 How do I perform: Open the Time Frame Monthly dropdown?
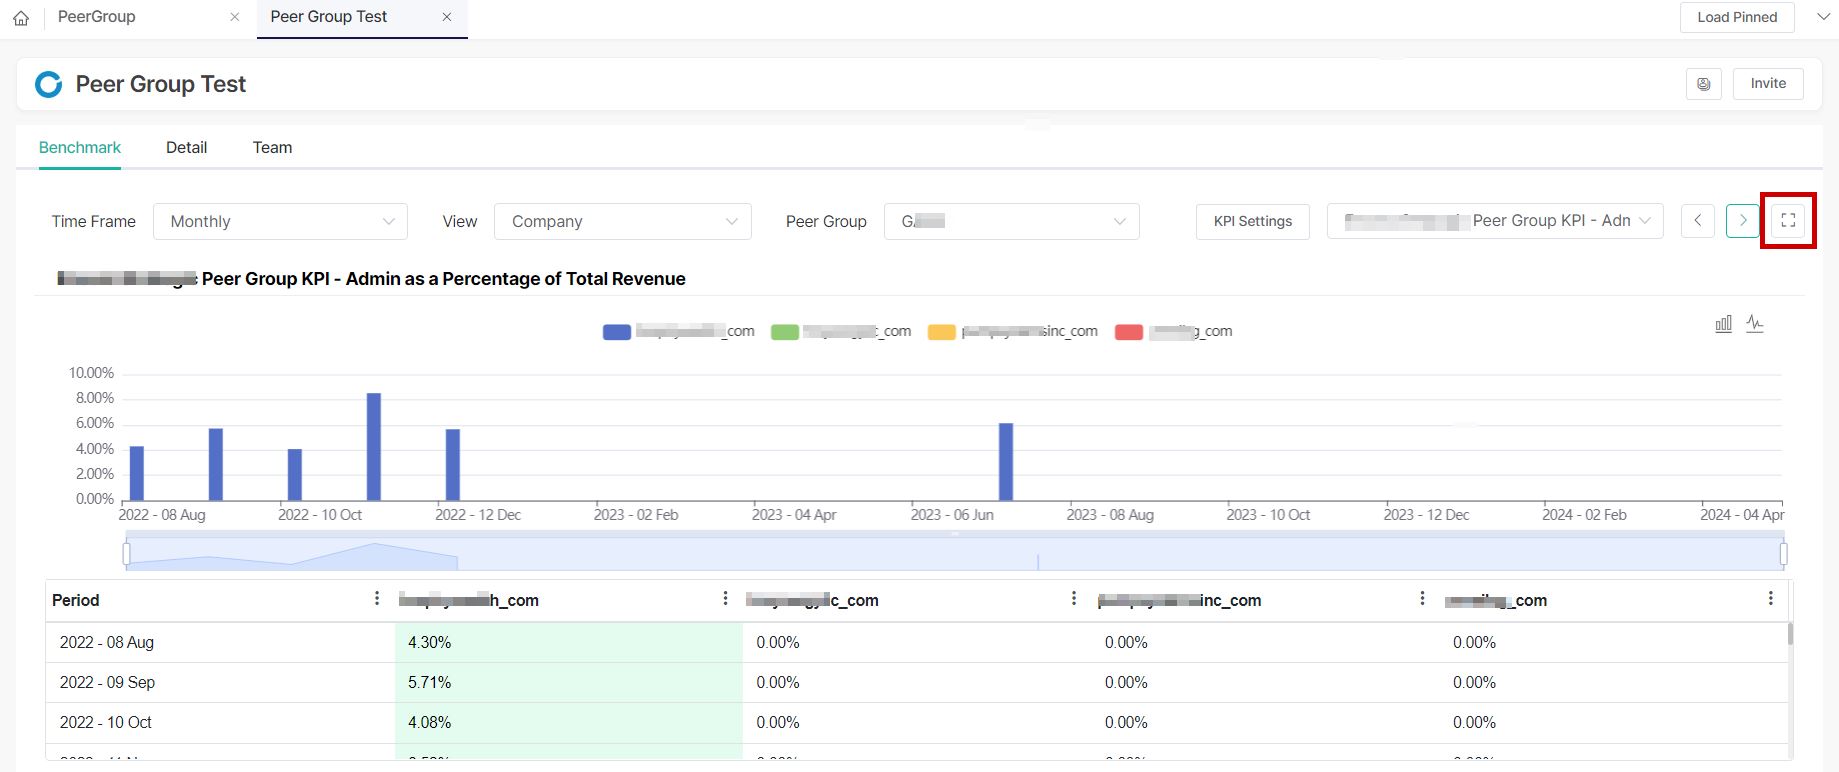280,222
